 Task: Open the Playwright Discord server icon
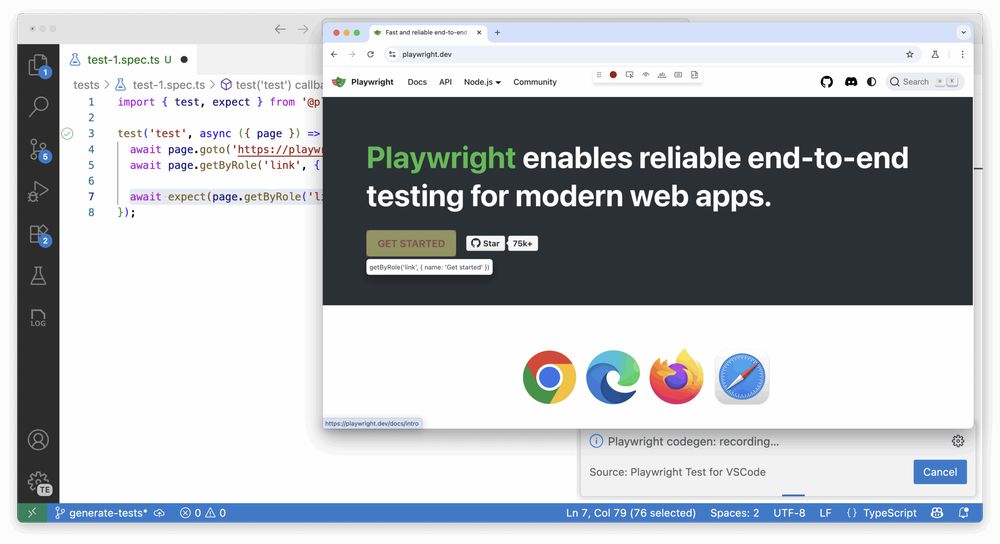click(851, 82)
